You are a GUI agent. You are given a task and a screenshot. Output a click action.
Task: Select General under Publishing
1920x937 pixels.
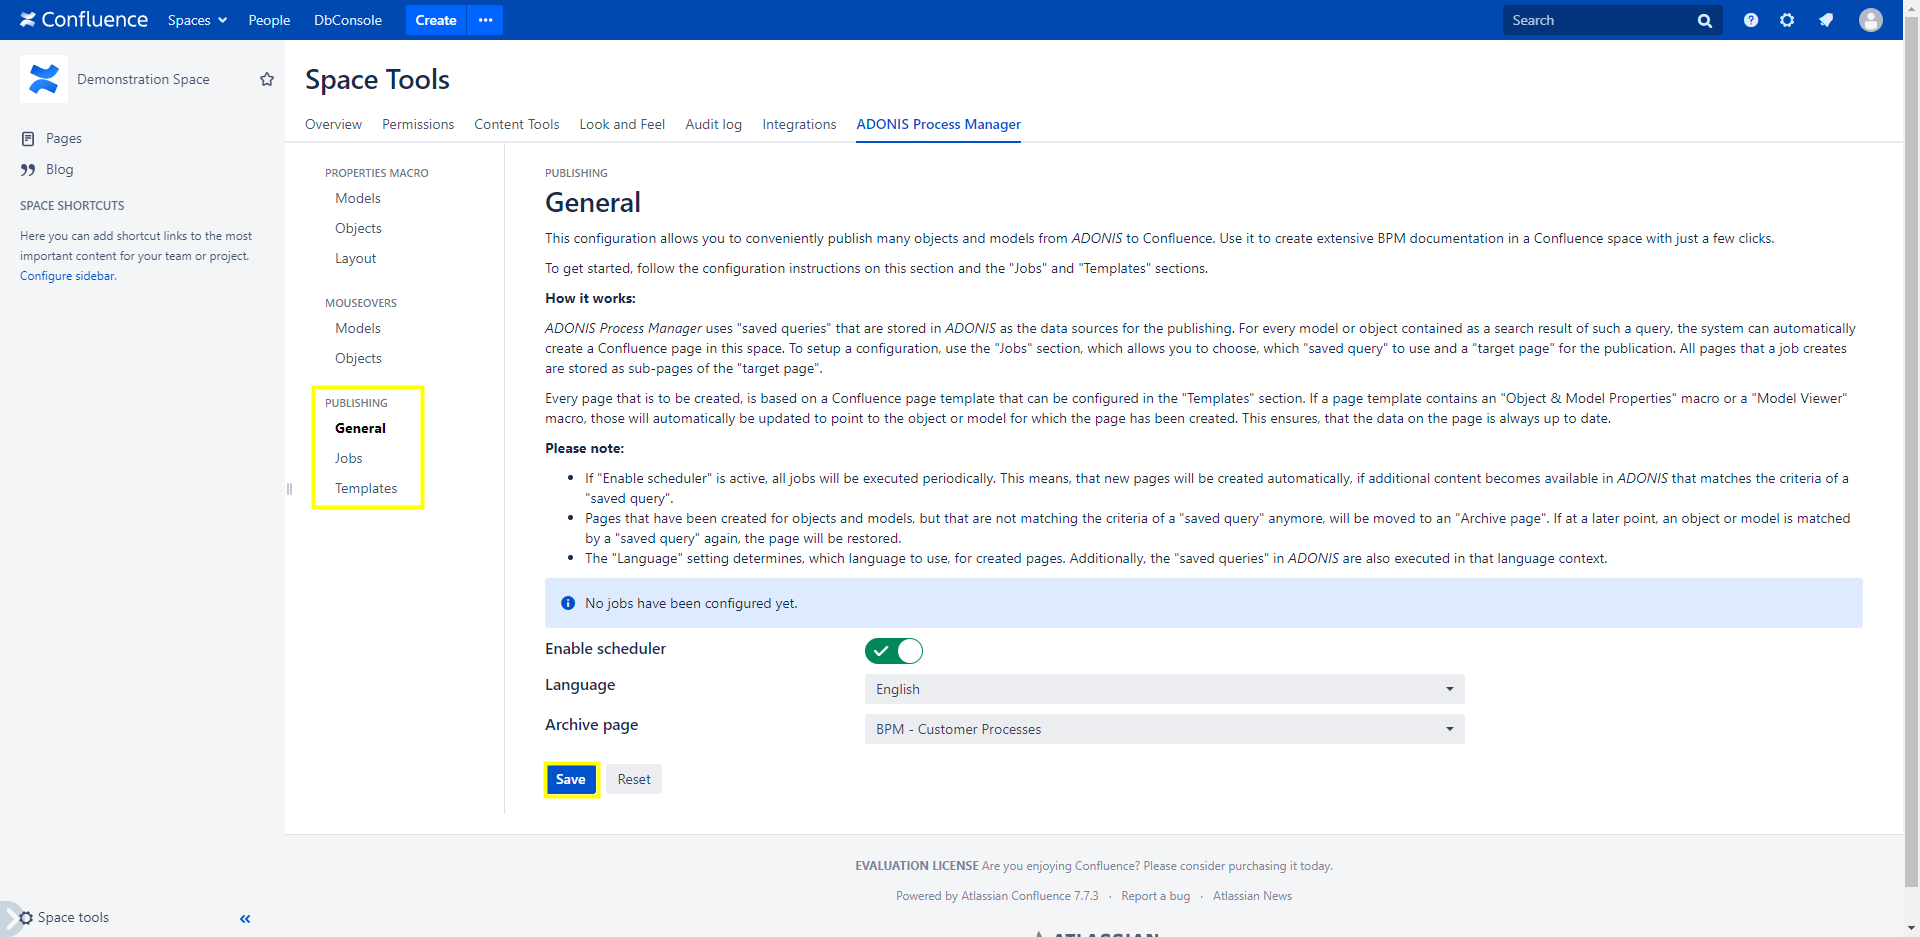click(x=360, y=428)
